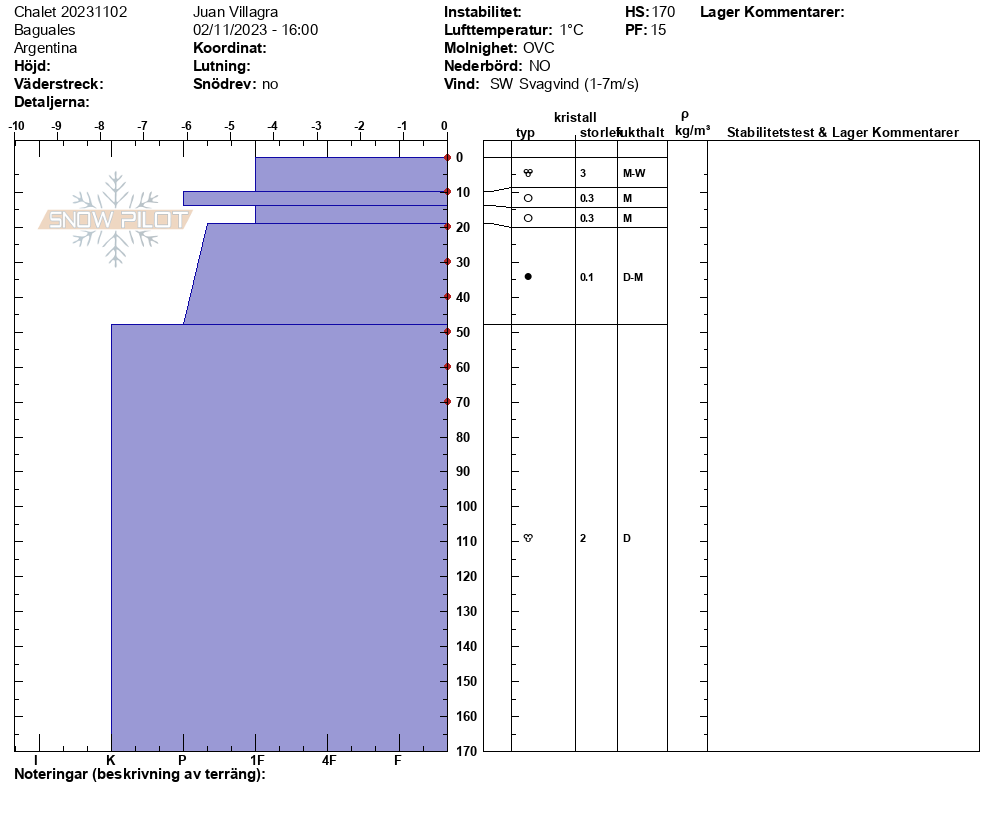Select the D-M moisture value
Viewport: 994px width, 840px height.
(x=632, y=277)
